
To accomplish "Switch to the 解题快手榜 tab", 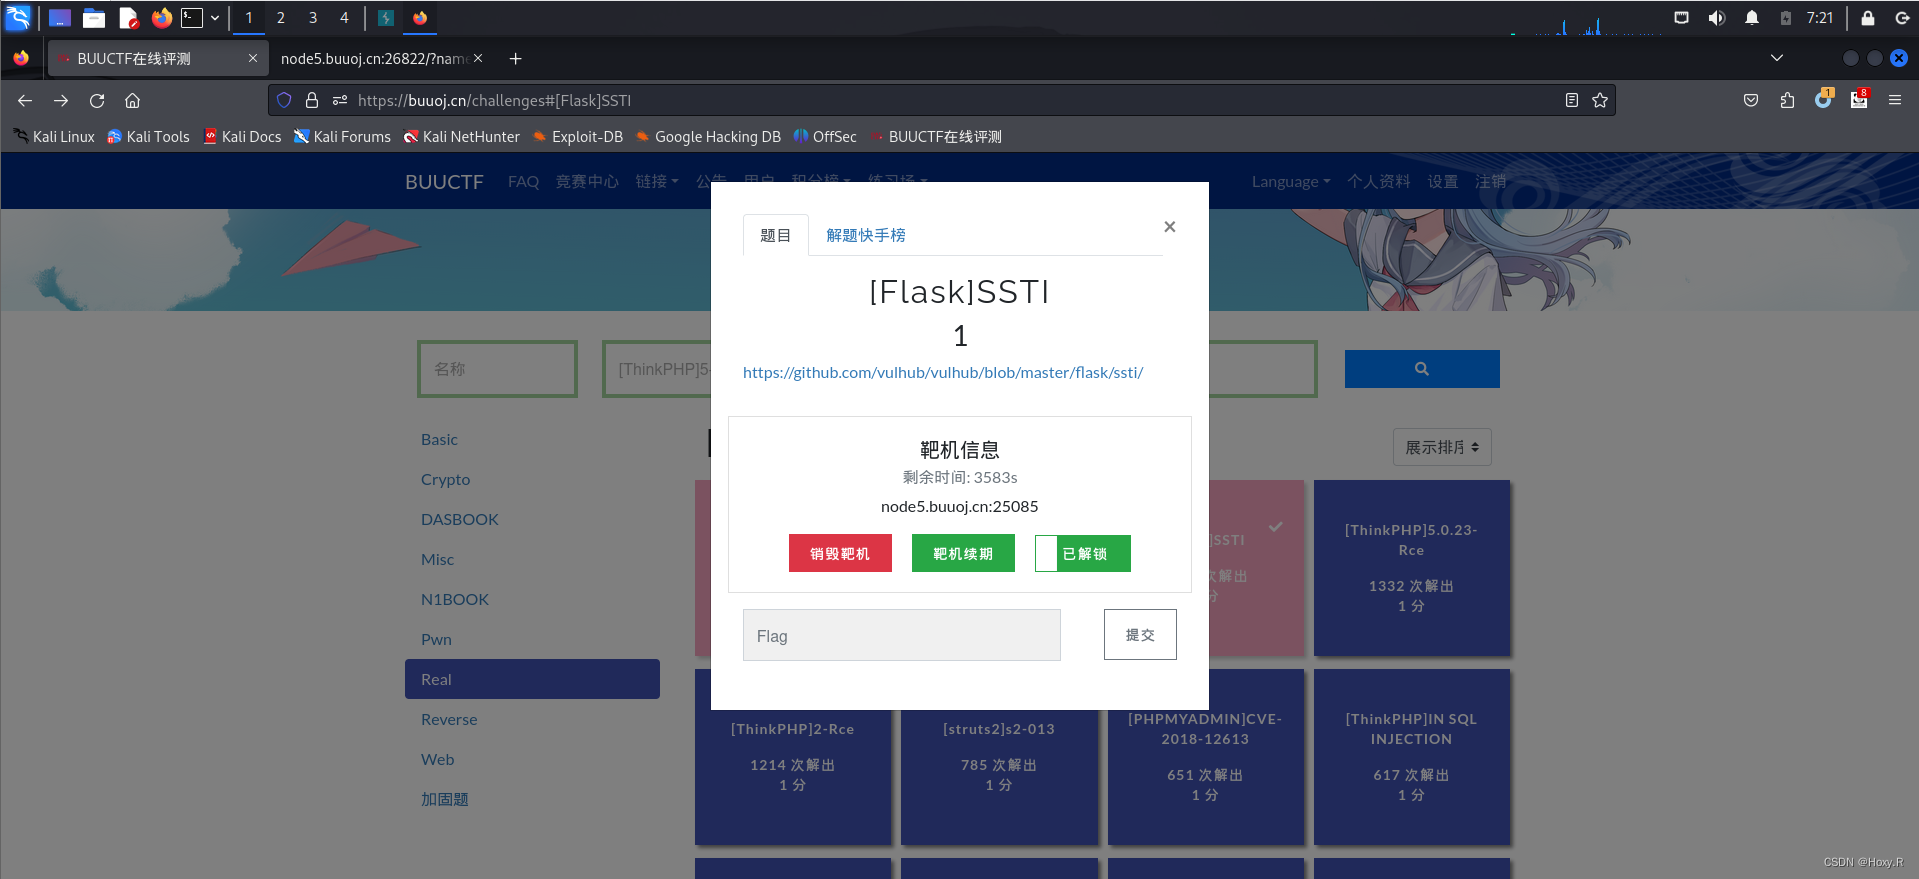I will (866, 235).
